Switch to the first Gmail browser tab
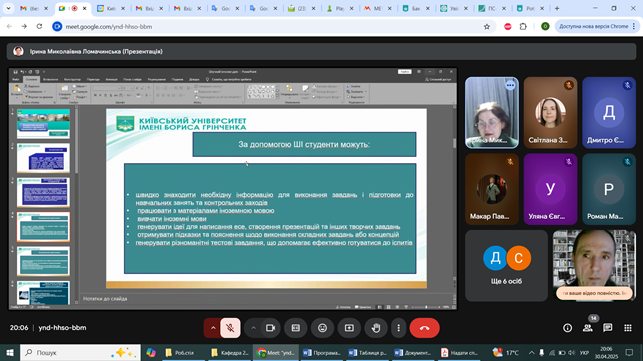The image size is (643, 361). pyautogui.click(x=33, y=8)
